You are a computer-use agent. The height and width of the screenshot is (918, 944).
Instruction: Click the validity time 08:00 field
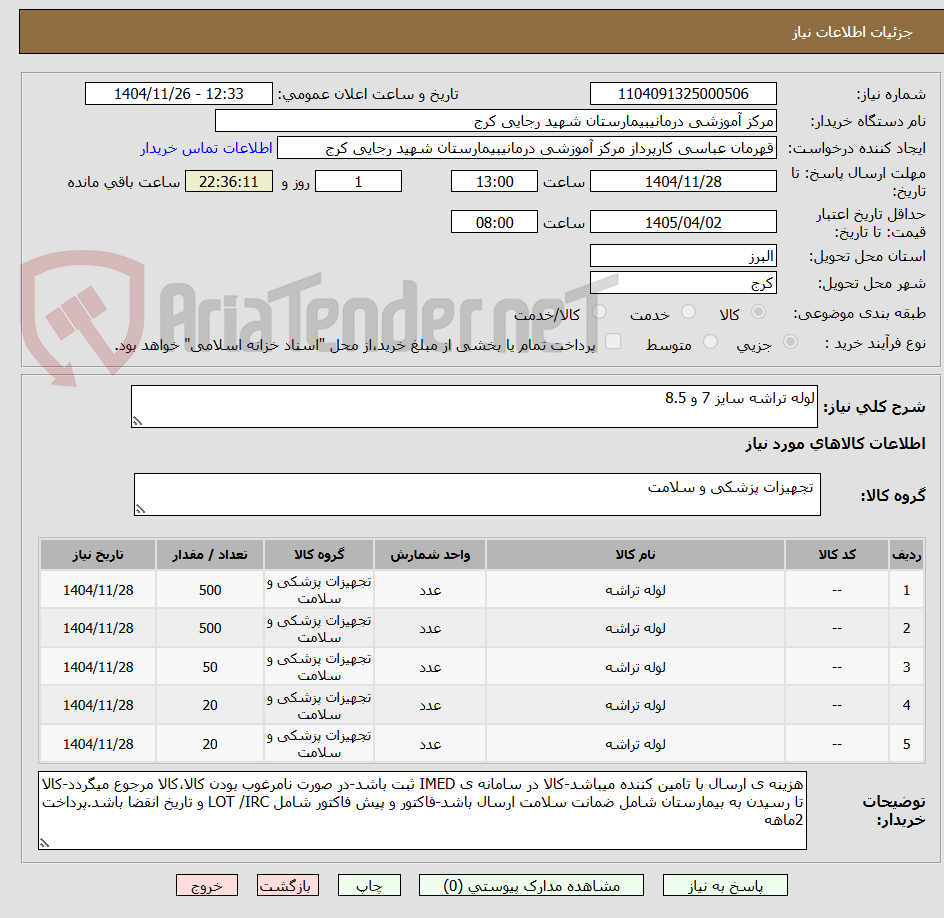click(494, 222)
